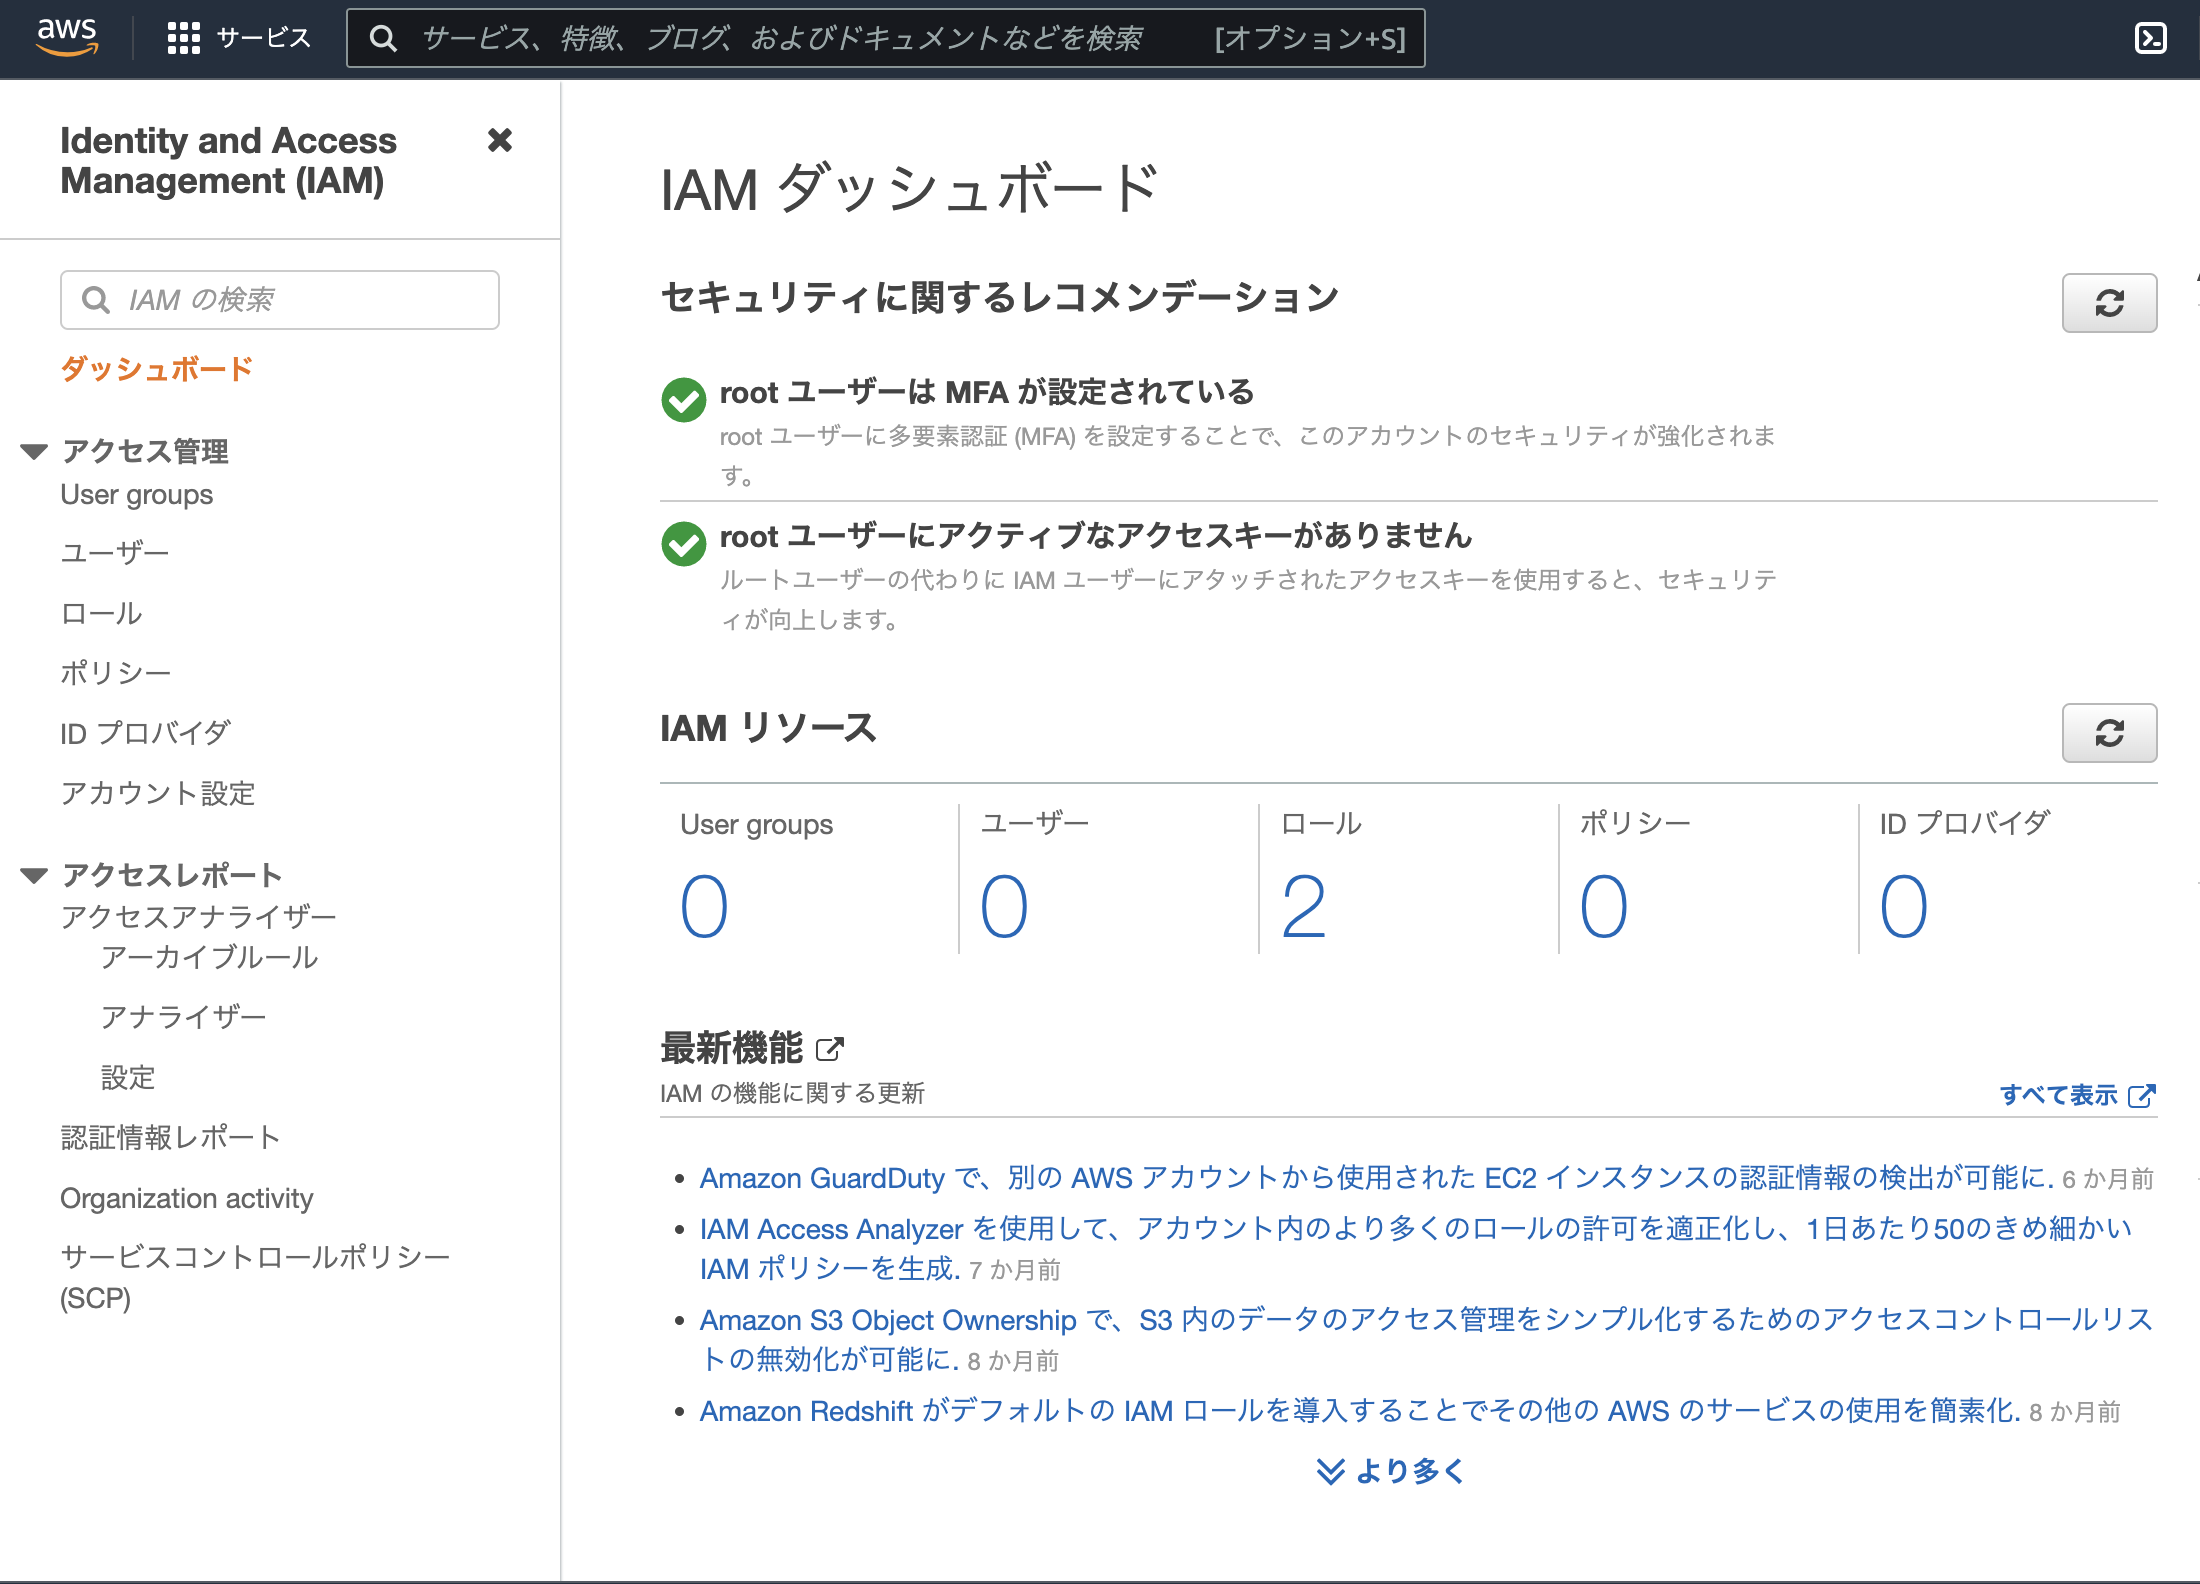Refresh the IAM リソース section
Screen dimensions: 2200x1584
2109,733
